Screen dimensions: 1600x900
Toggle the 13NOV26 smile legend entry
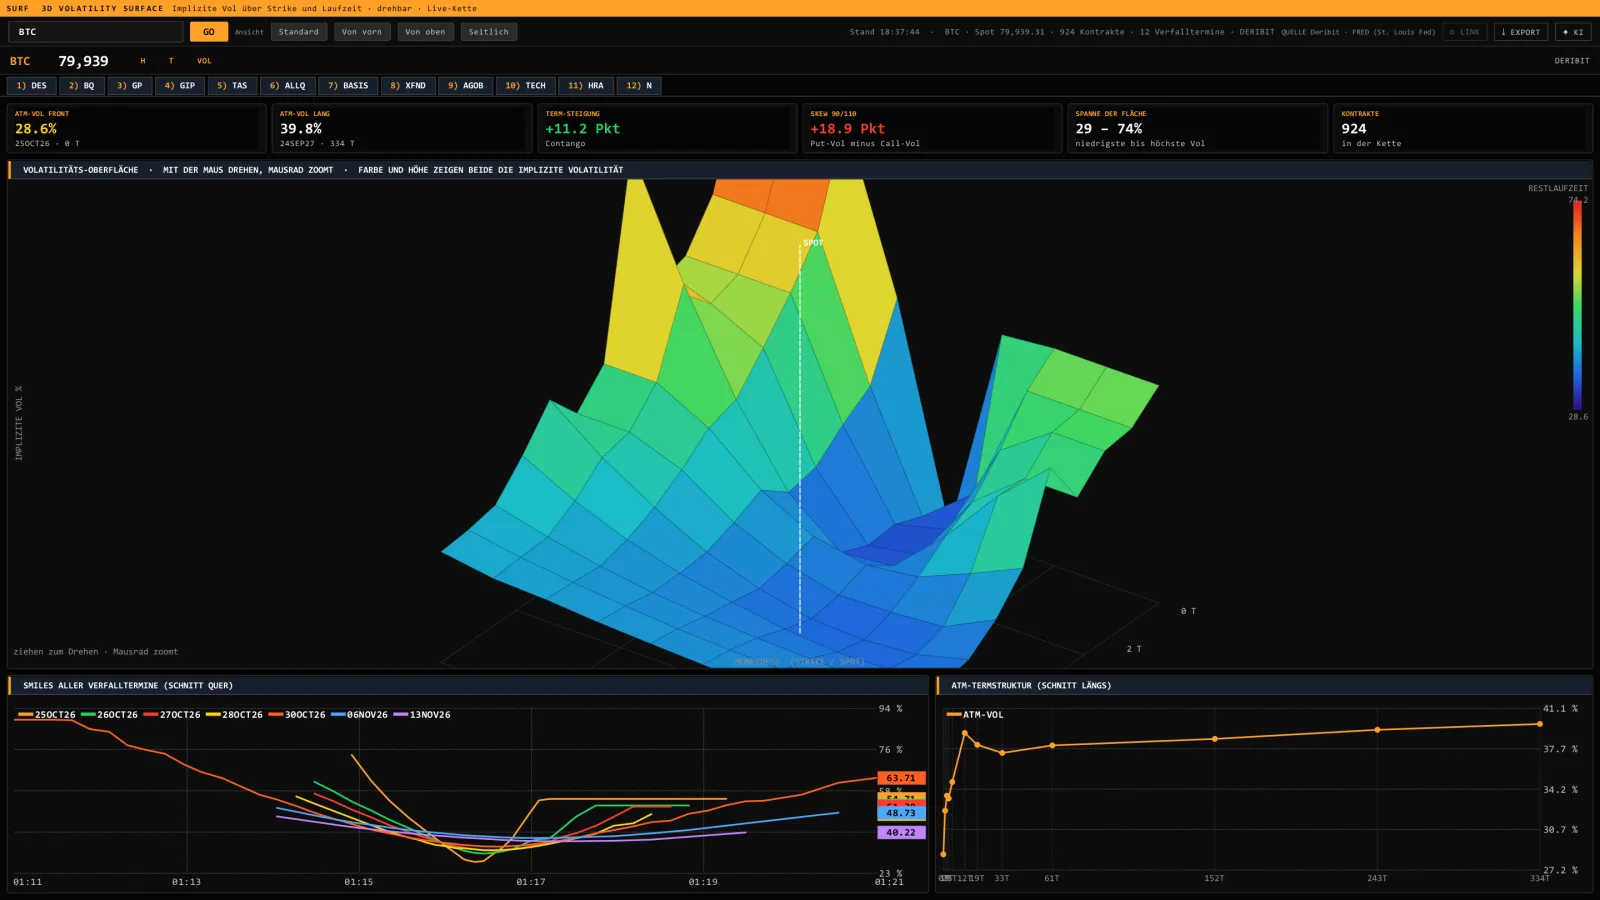coord(422,715)
